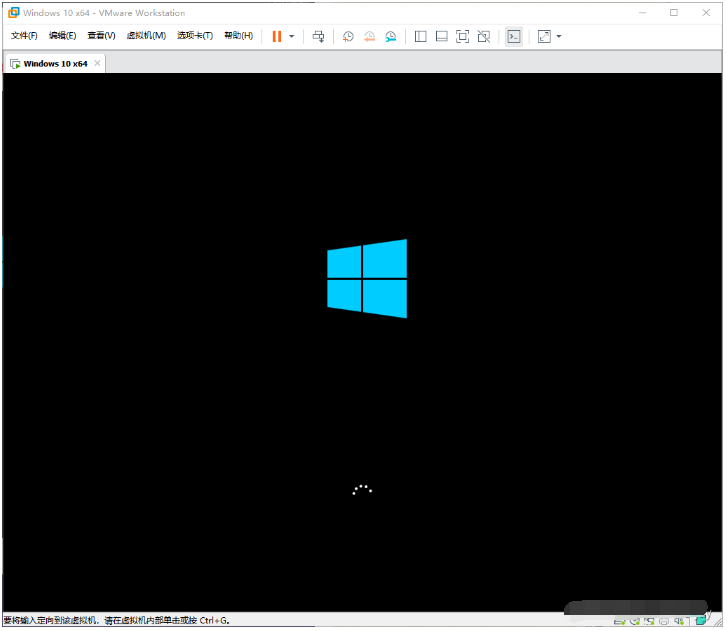727x631 pixels.
Task: Toggle the thumbnail bar view
Action: click(x=441, y=36)
